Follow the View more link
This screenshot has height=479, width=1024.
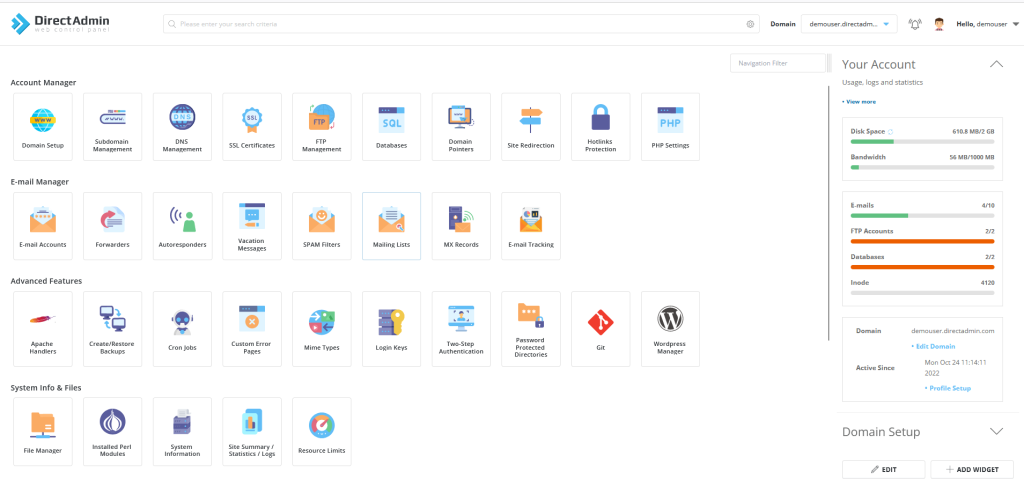tap(860, 102)
